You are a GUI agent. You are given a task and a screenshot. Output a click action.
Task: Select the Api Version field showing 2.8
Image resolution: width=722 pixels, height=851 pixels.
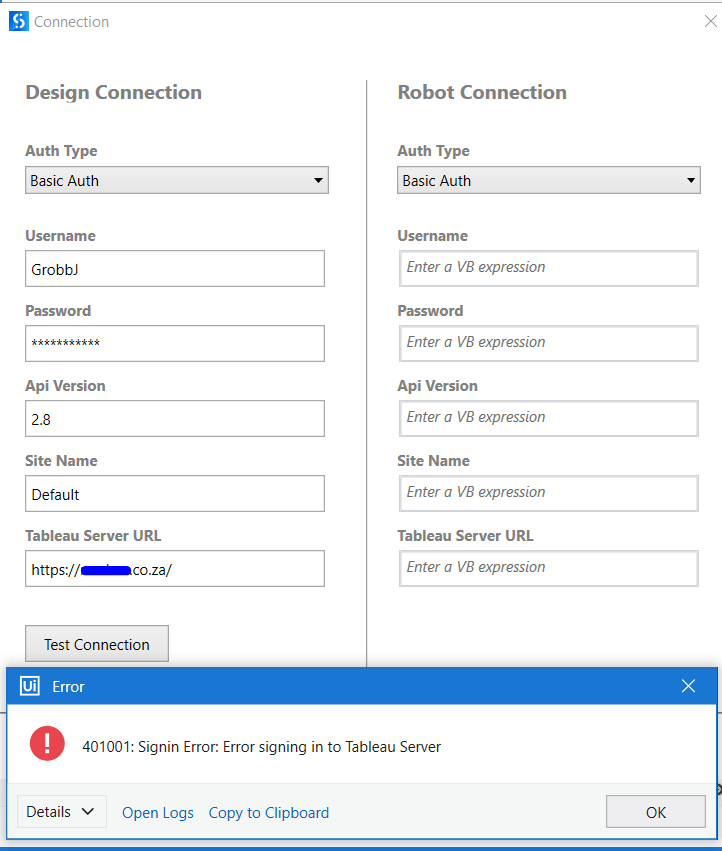tap(174, 418)
